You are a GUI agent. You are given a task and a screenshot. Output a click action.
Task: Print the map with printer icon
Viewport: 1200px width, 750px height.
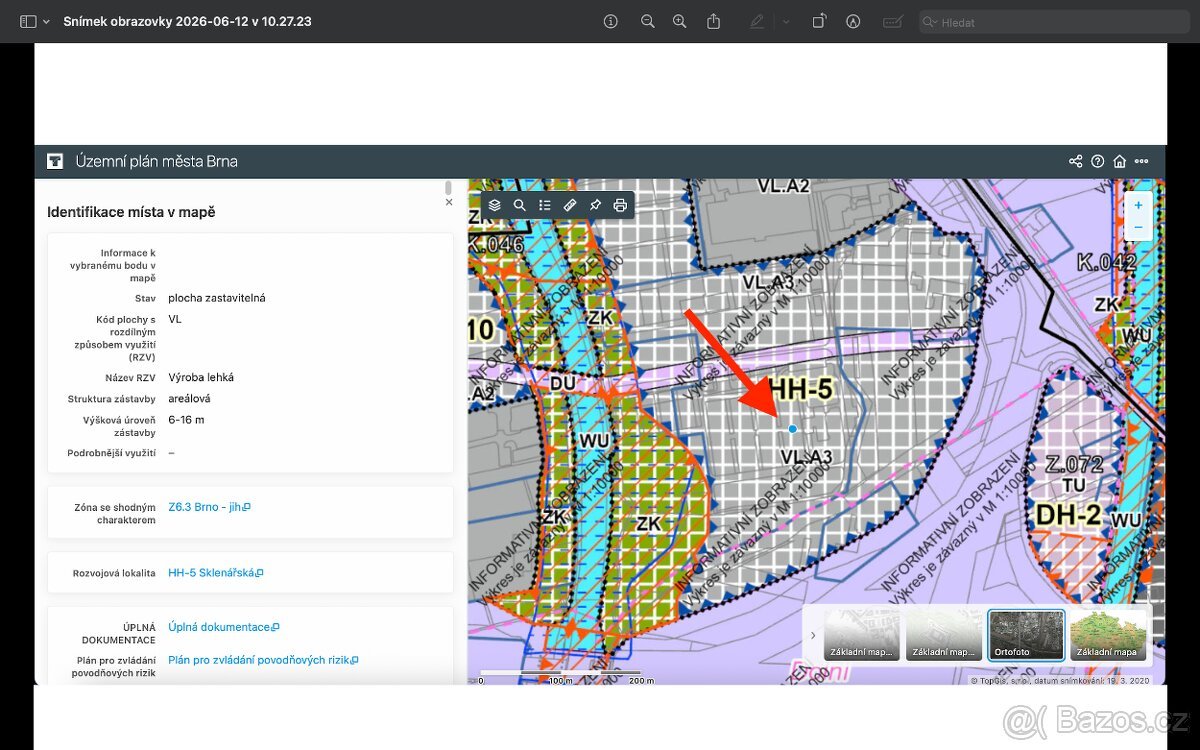click(x=620, y=205)
